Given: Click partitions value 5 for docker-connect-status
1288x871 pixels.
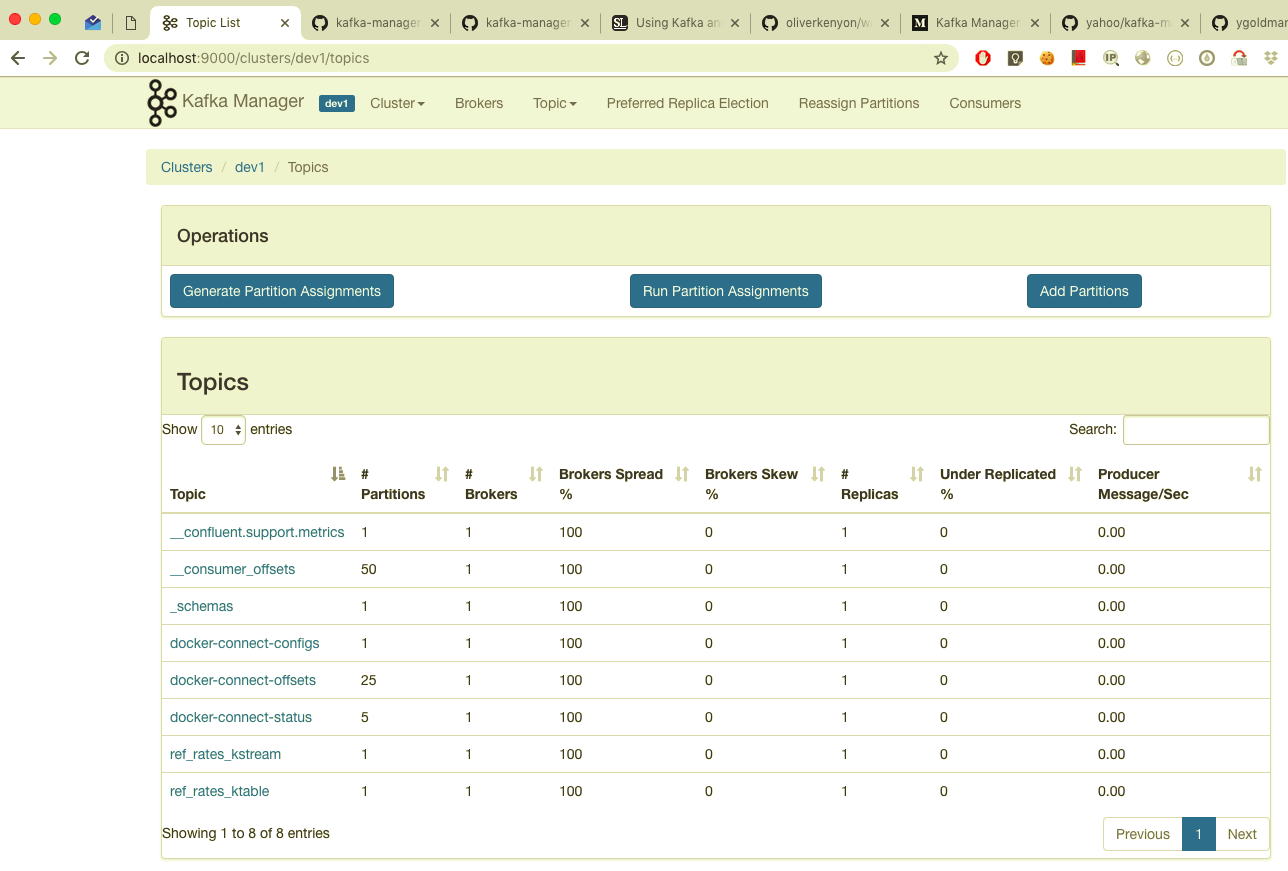Looking at the screenshot, I should (365, 717).
